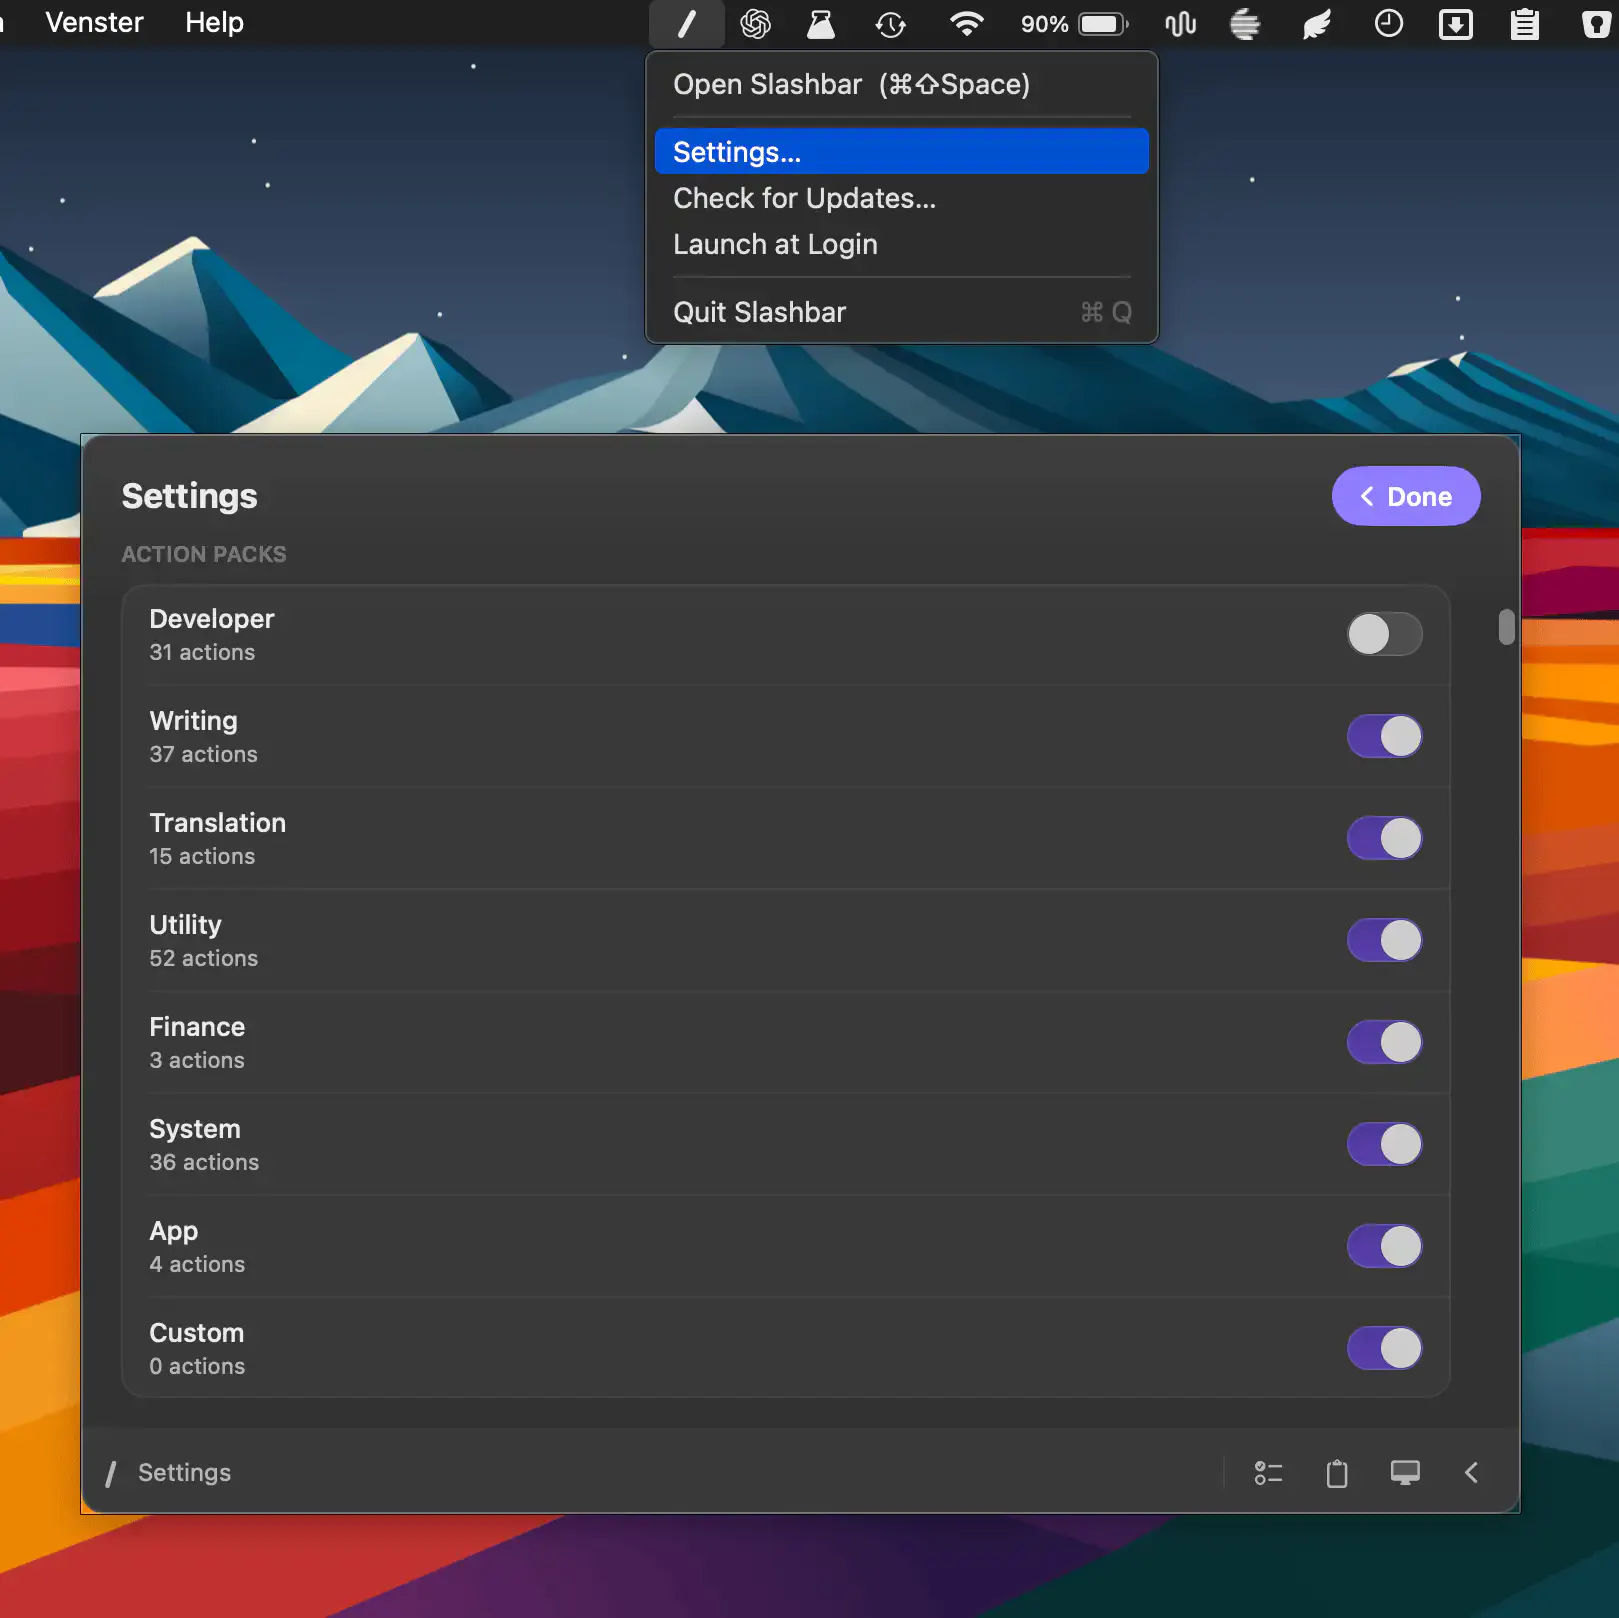This screenshot has height=1618, width=1619.
Task: Open the Venster menu
Action: pyautogui.click(x=95, y=22)
